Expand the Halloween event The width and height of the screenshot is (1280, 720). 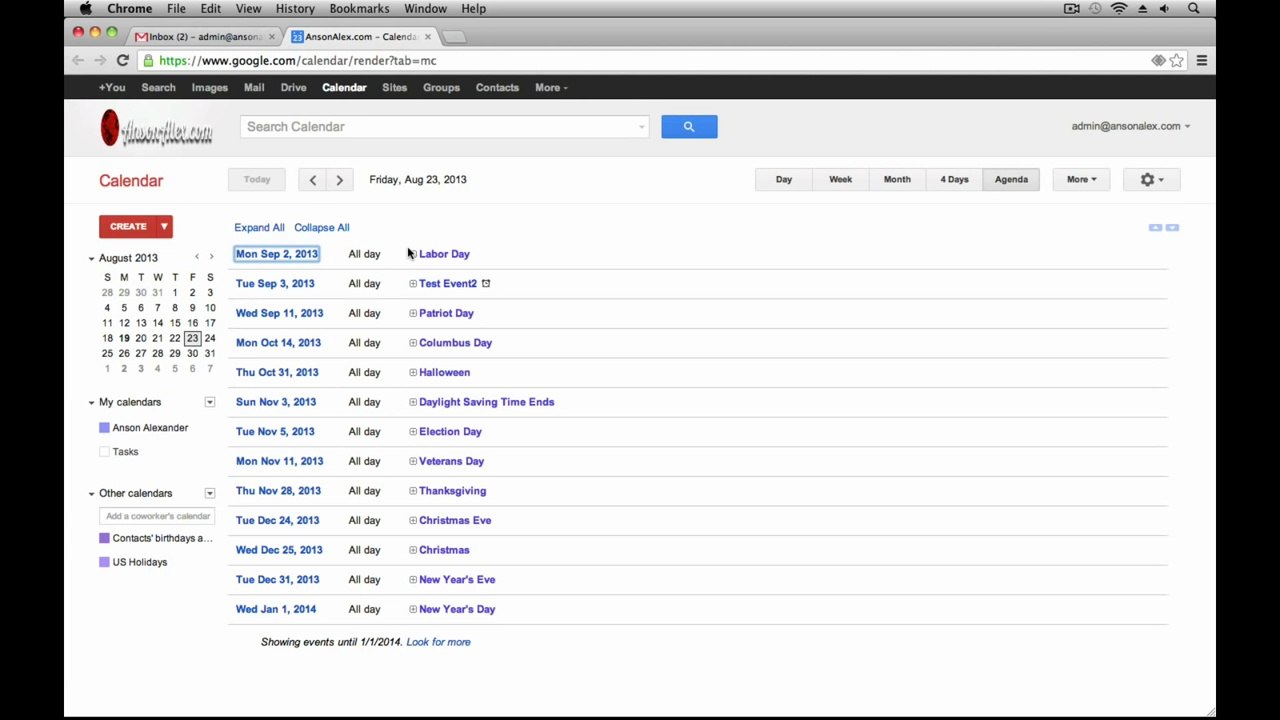pos(413,372)
